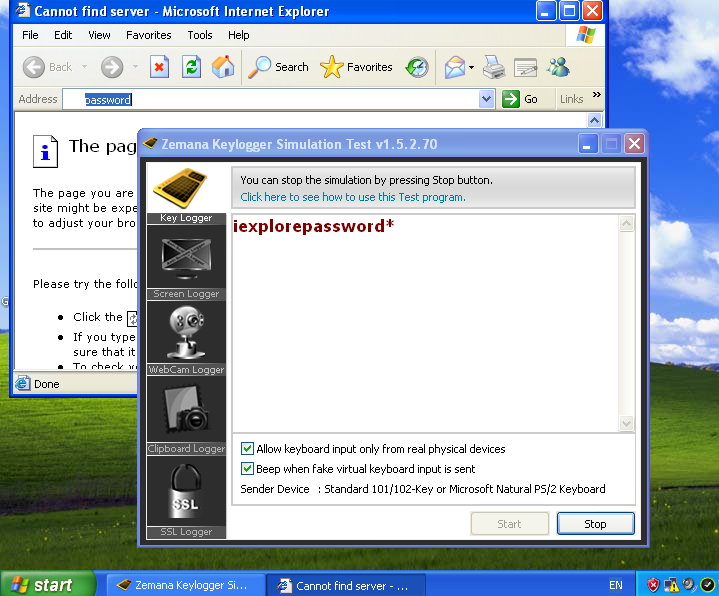Open the History icon in IE toolbar

click(x=417, y=67)
